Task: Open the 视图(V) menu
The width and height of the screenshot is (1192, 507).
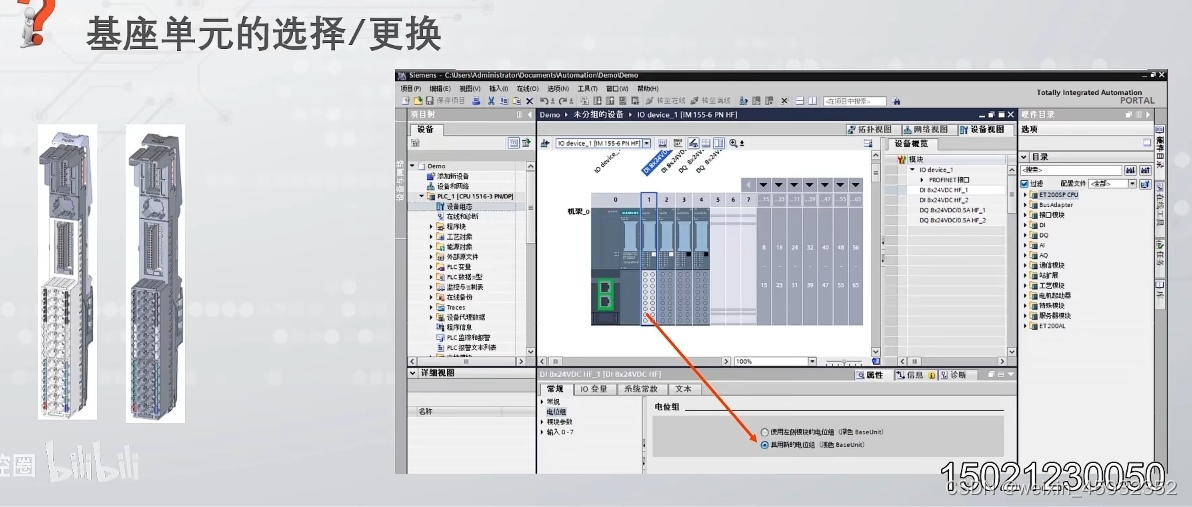Action: click(x=470, y=88)
